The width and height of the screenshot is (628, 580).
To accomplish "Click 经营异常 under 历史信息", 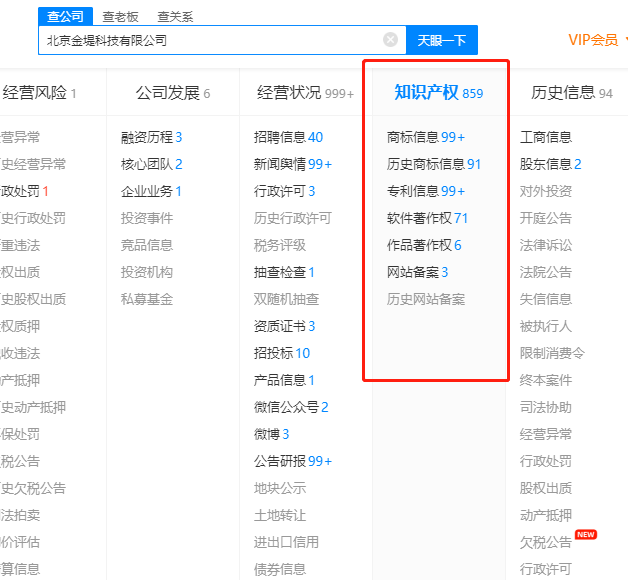I will (x=545, y=434).
